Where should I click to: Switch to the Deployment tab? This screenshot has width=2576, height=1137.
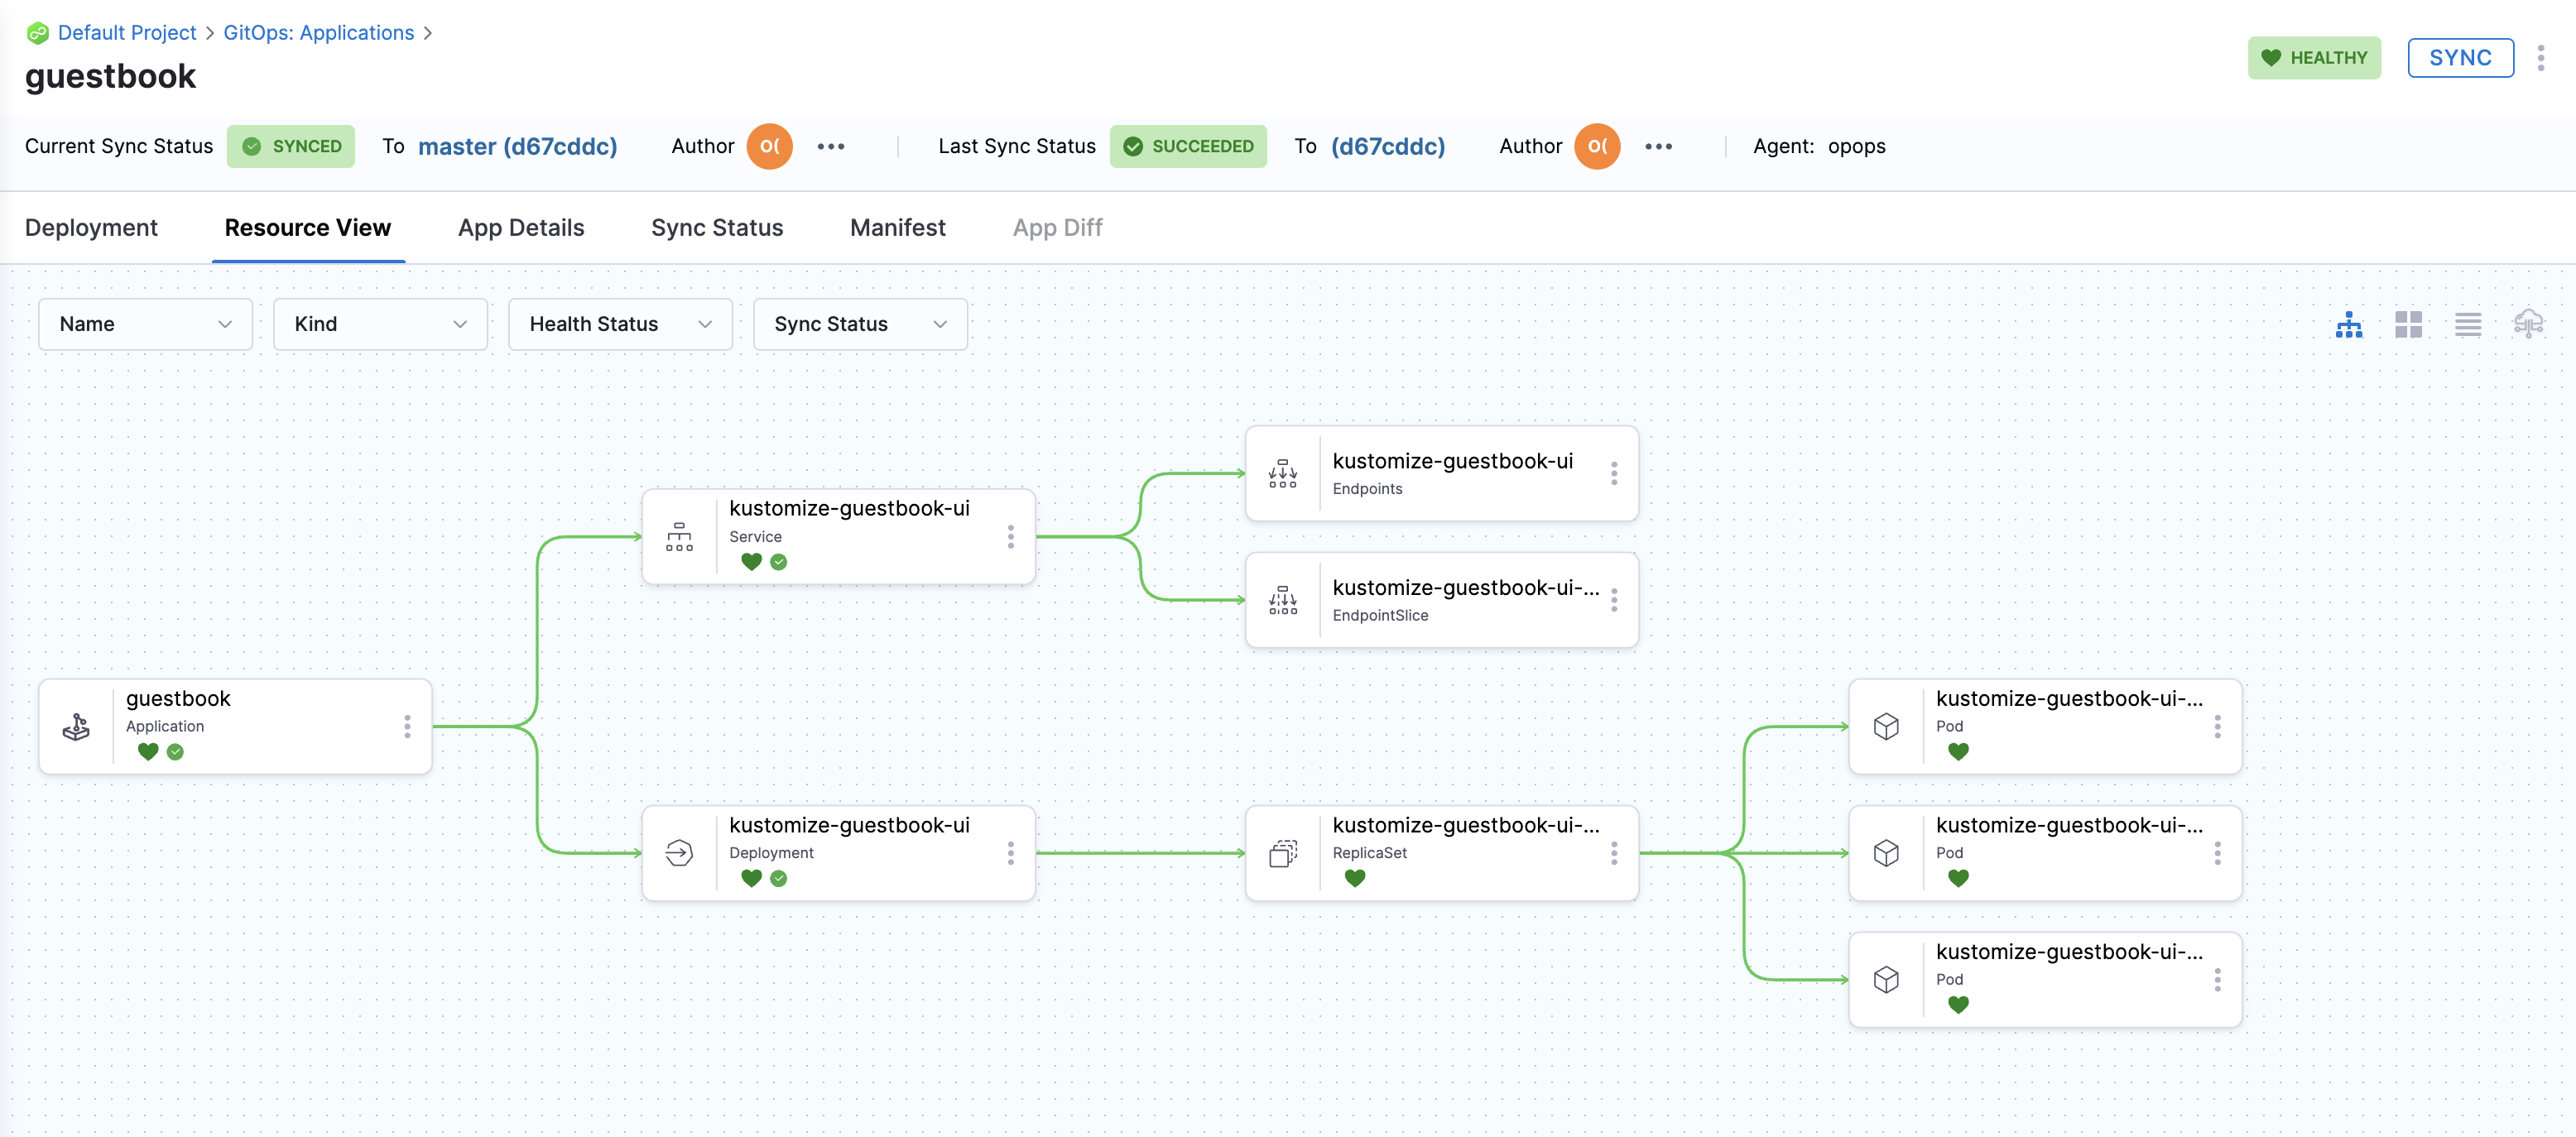coord(92,225)
